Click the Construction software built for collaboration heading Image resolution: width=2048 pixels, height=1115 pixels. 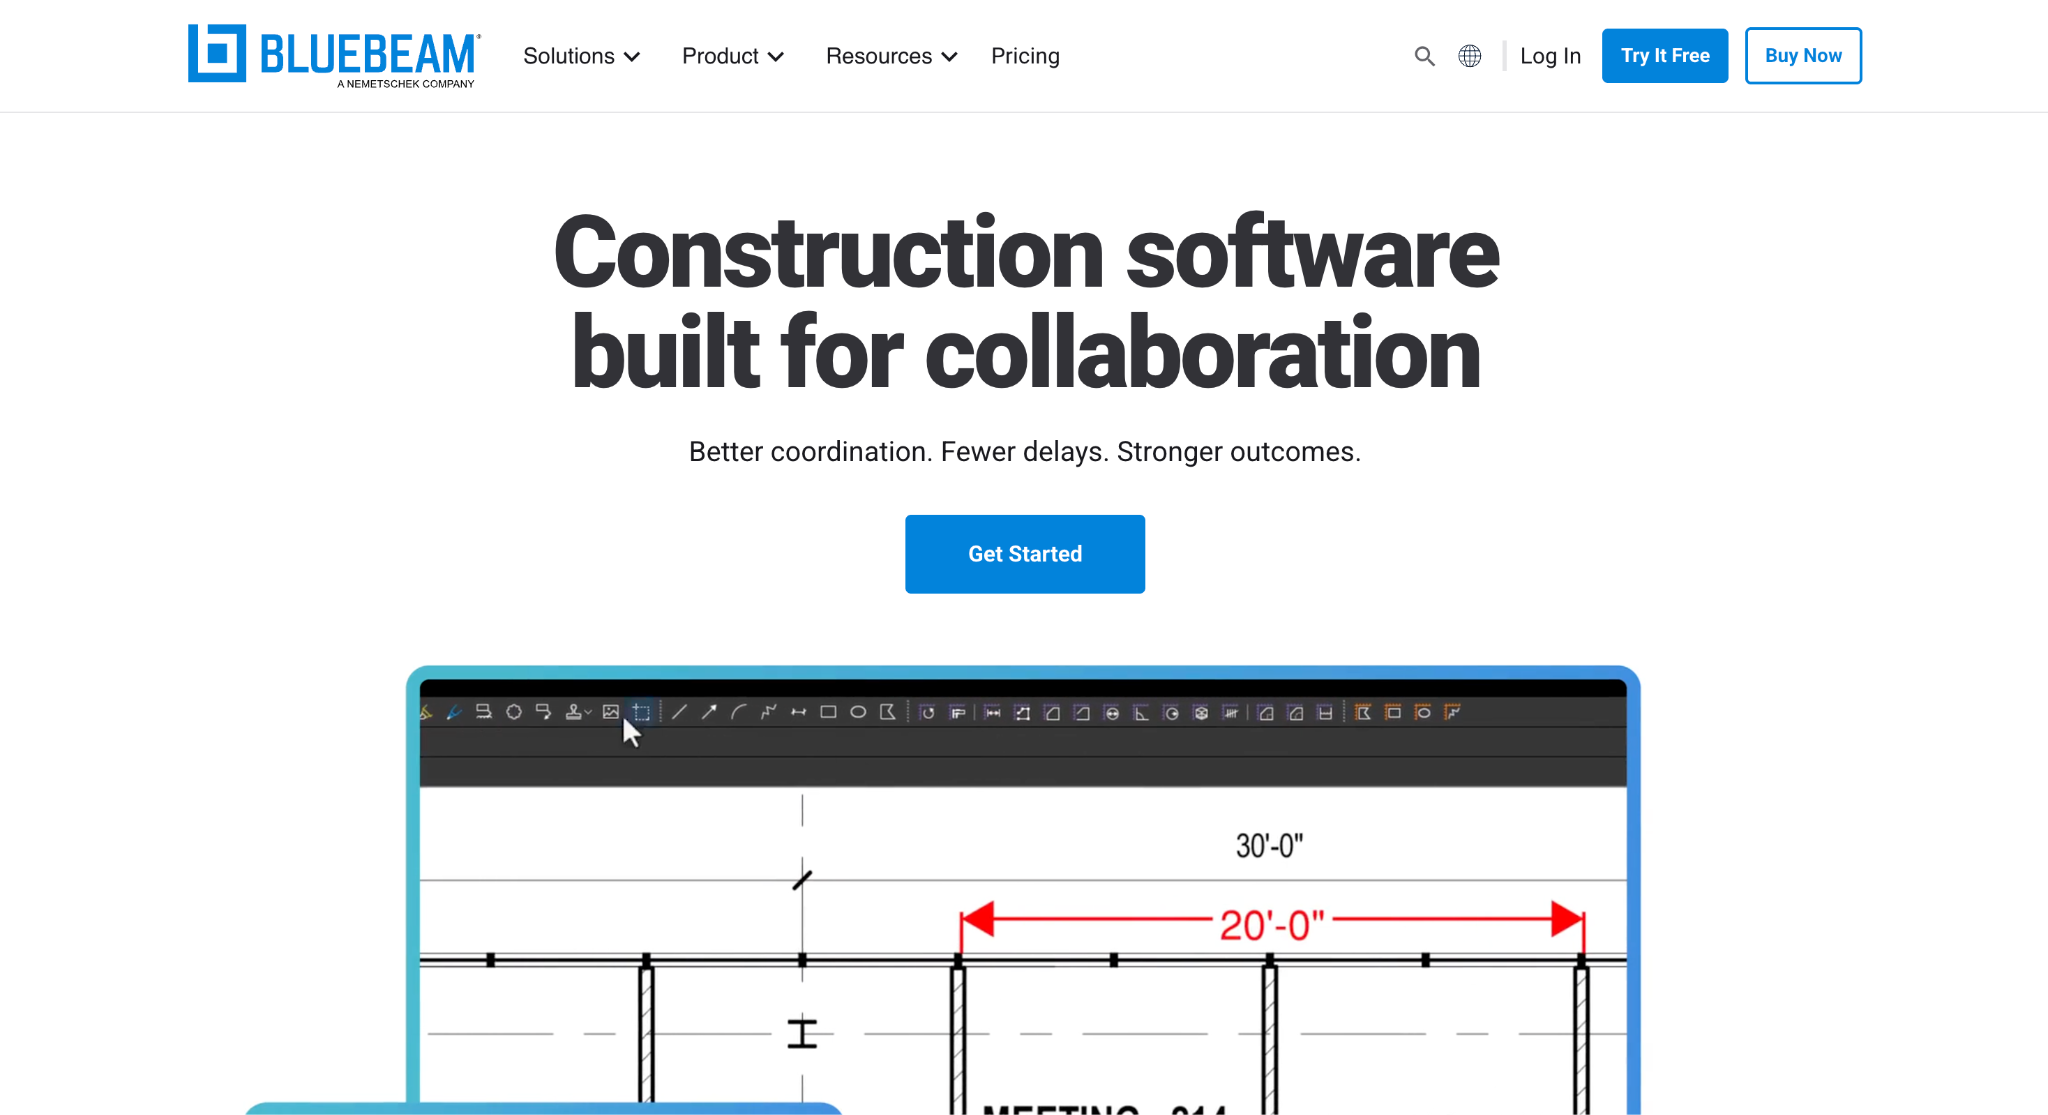click(1026, 302)
